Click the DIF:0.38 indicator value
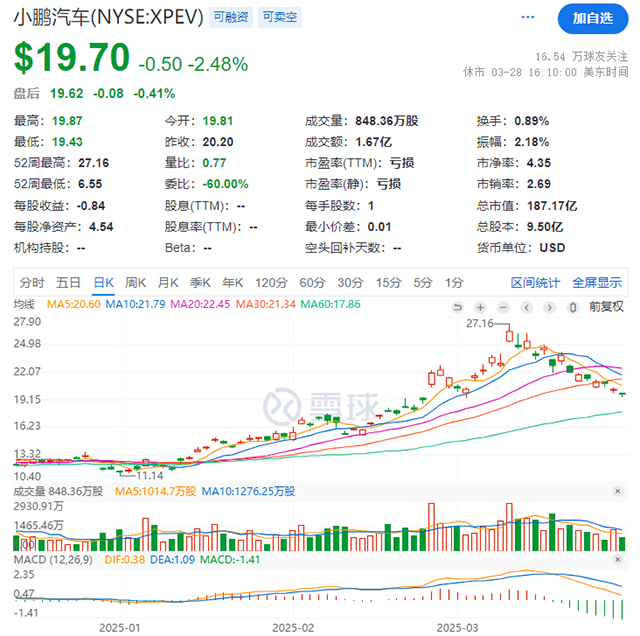640x636 pixels. tap(124, 559)
